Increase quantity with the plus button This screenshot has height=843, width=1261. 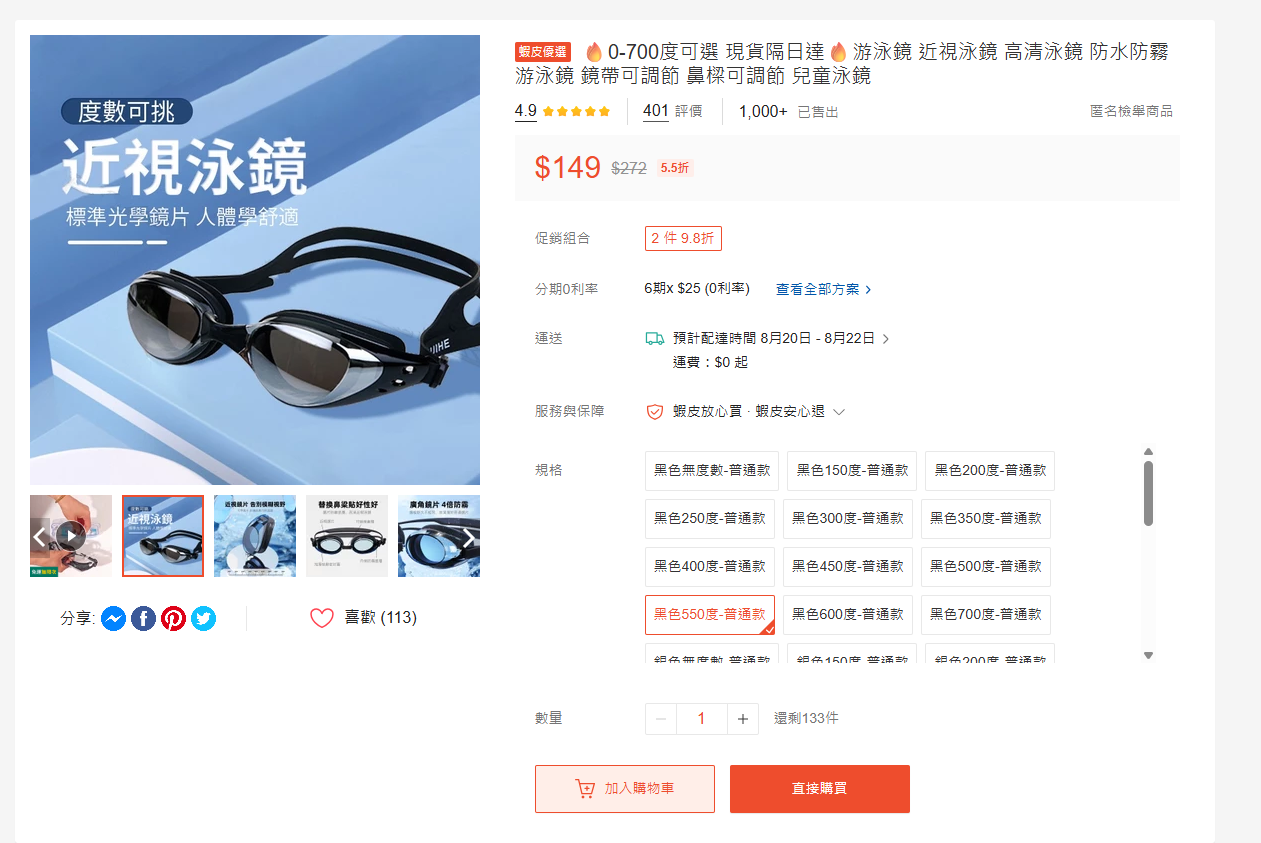click(742, 719)
